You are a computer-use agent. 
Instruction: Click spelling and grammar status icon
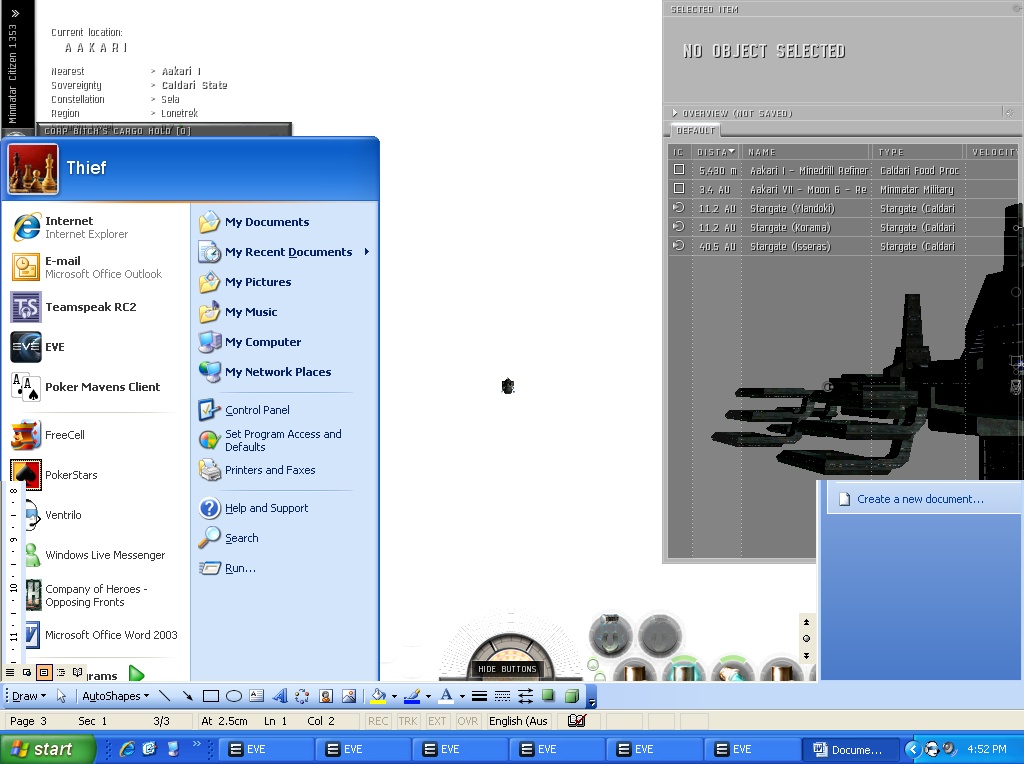[577, 721]
